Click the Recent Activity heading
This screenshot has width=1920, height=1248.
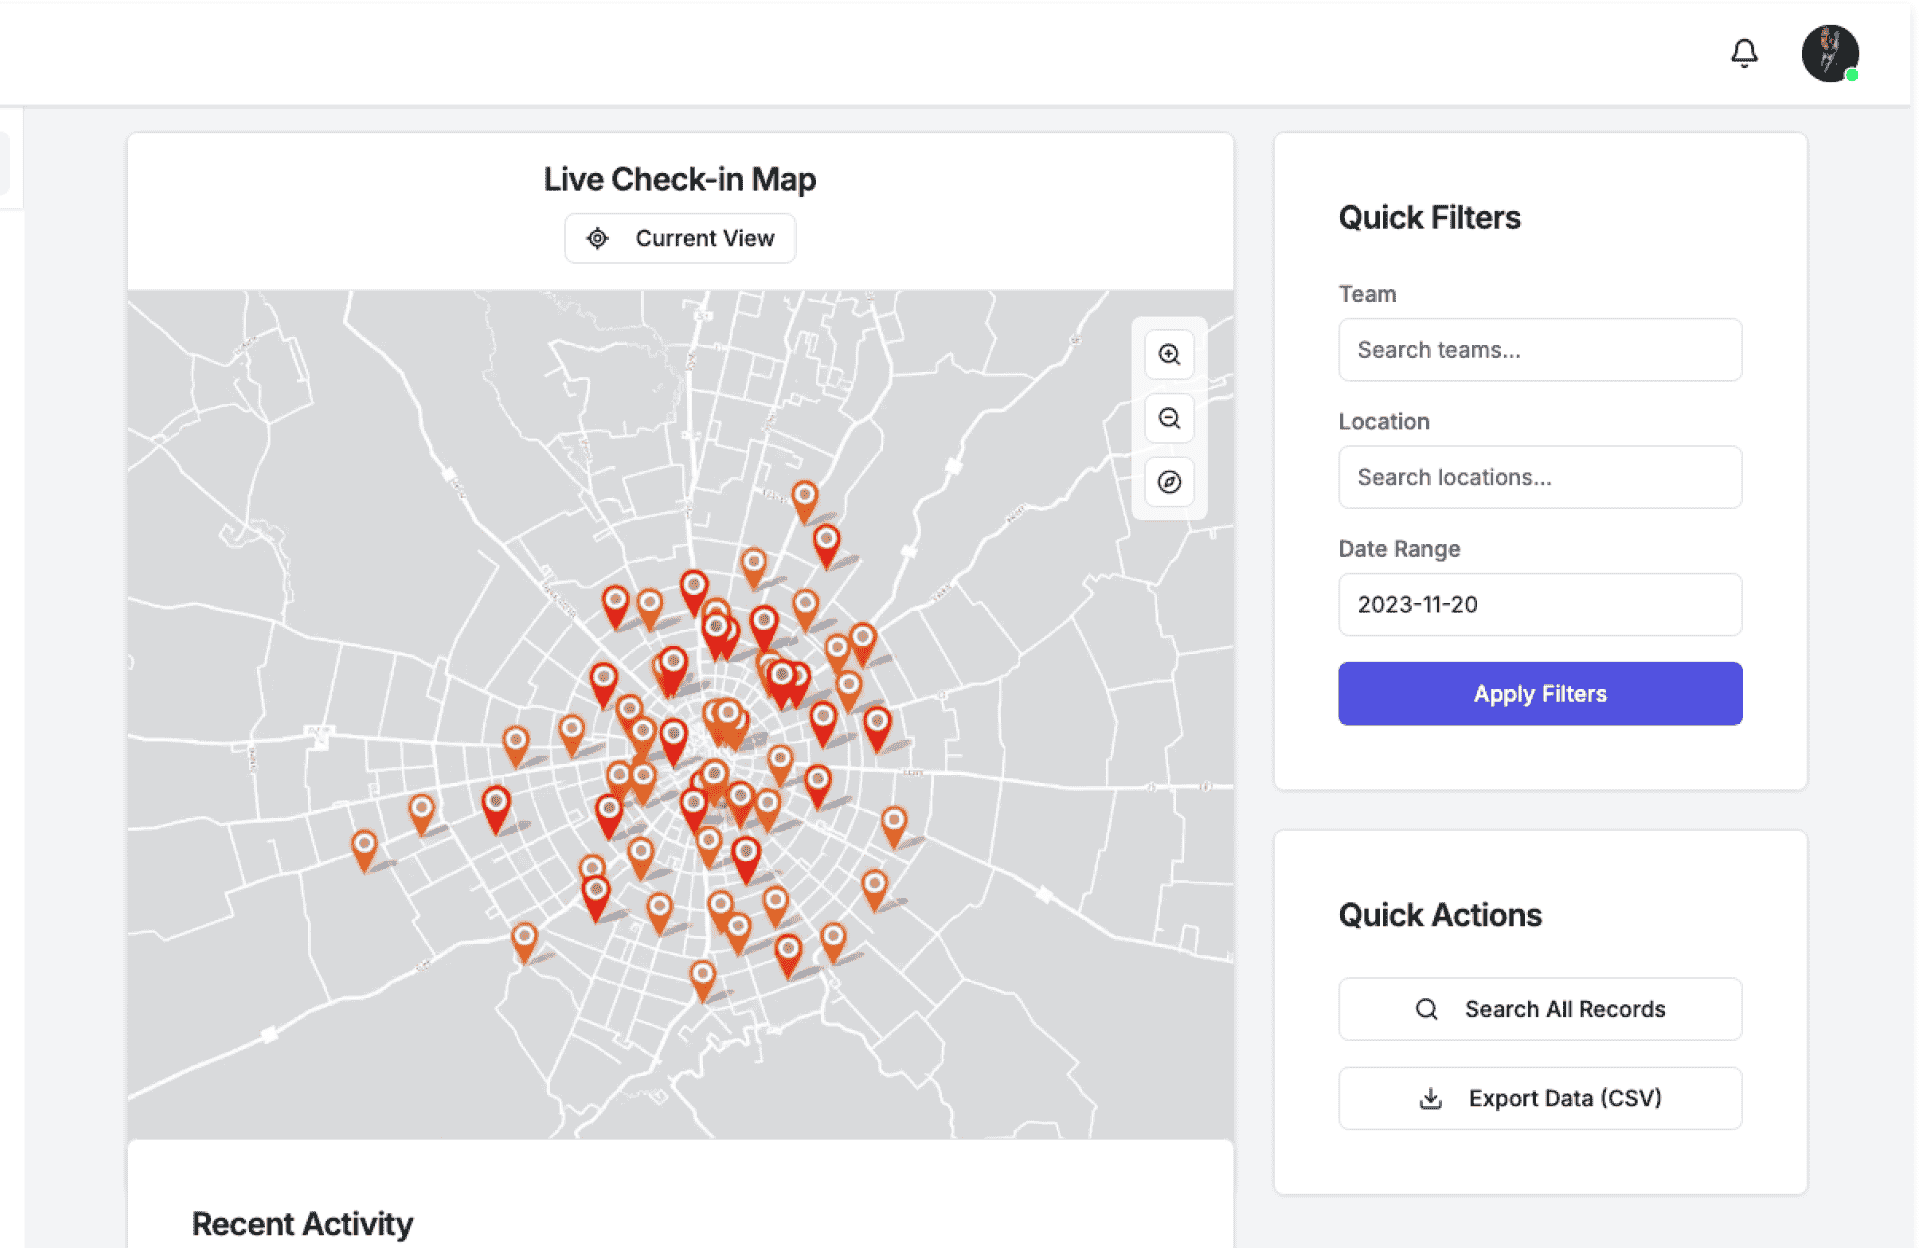click(302, 1223)
